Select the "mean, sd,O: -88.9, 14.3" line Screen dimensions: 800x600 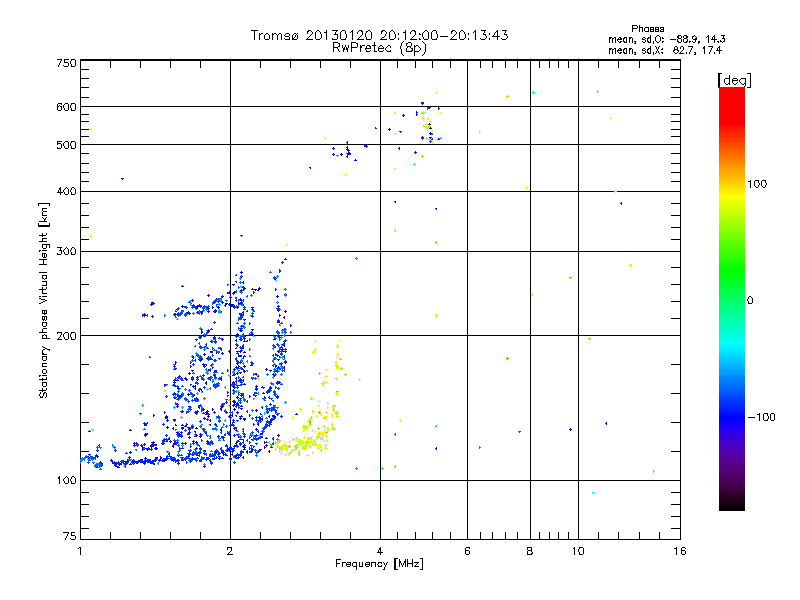tap(666, 39)
